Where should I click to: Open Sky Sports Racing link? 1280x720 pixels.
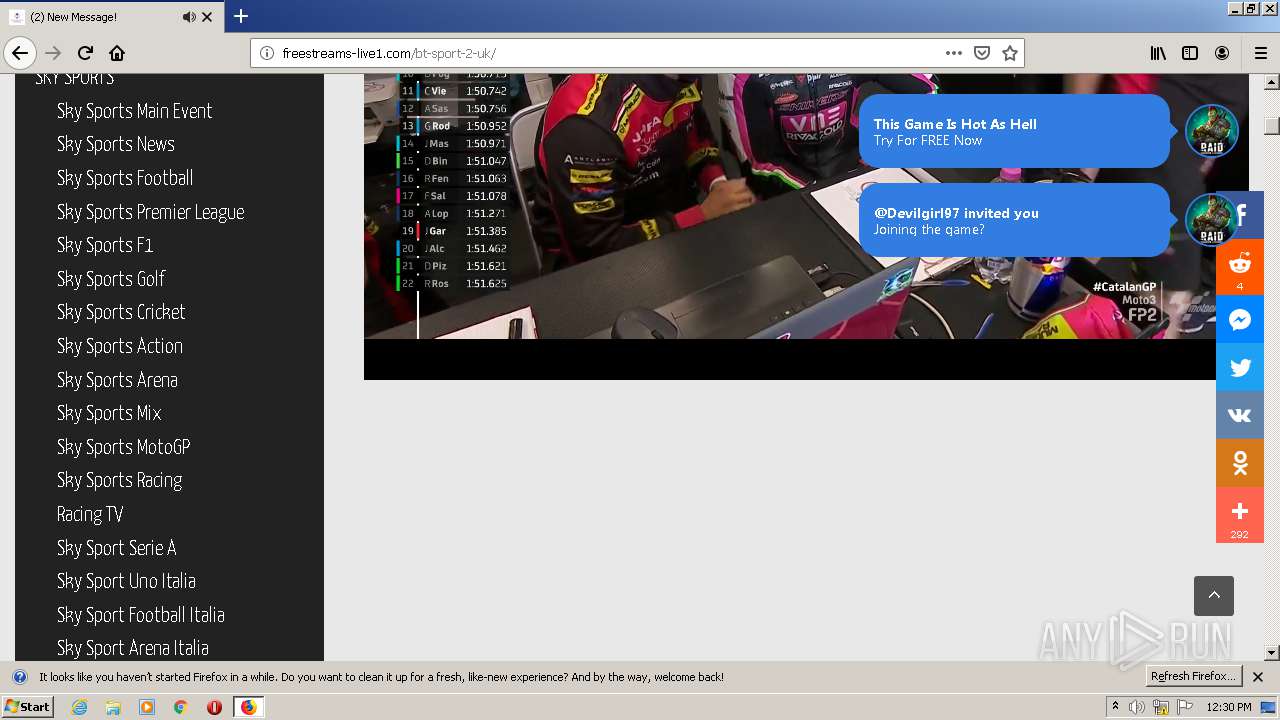(x=120, y=480)
